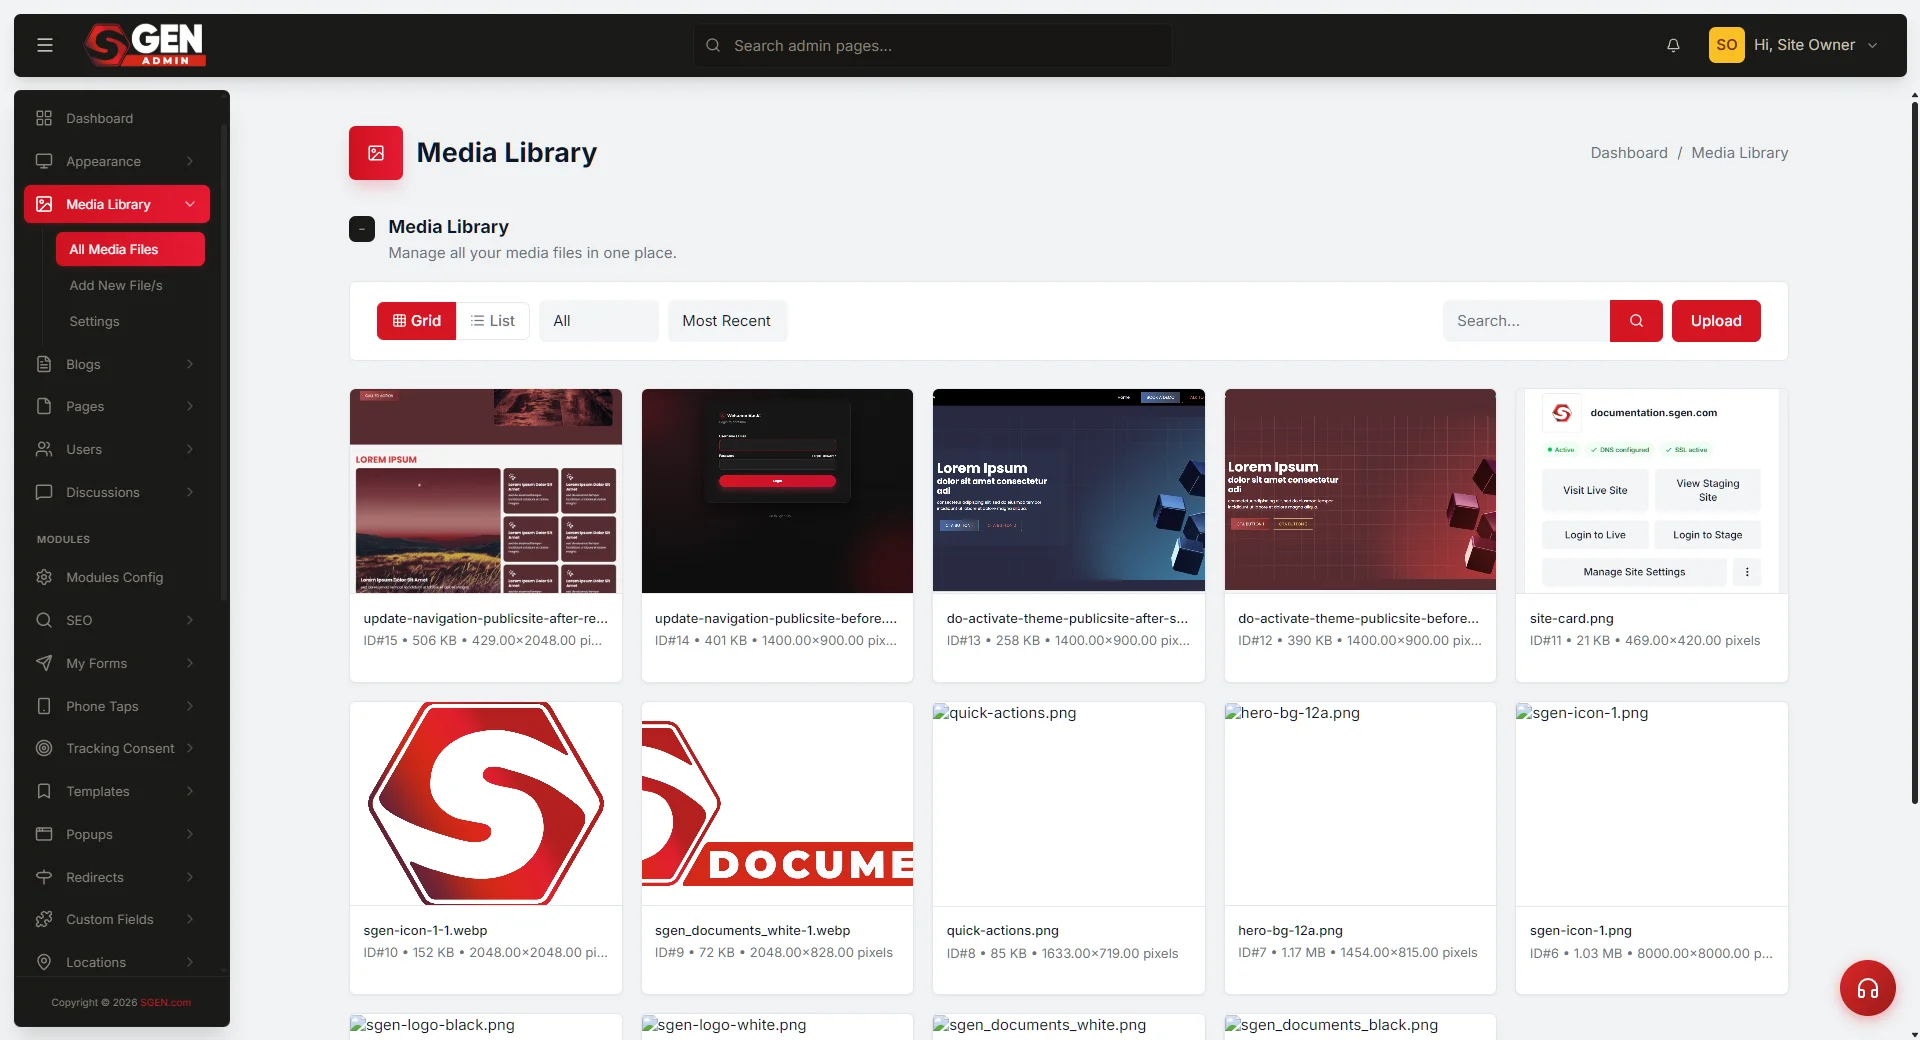
Task: Click the red Media Library title icon
Action: pyautogui.click(x=376, y=153)
